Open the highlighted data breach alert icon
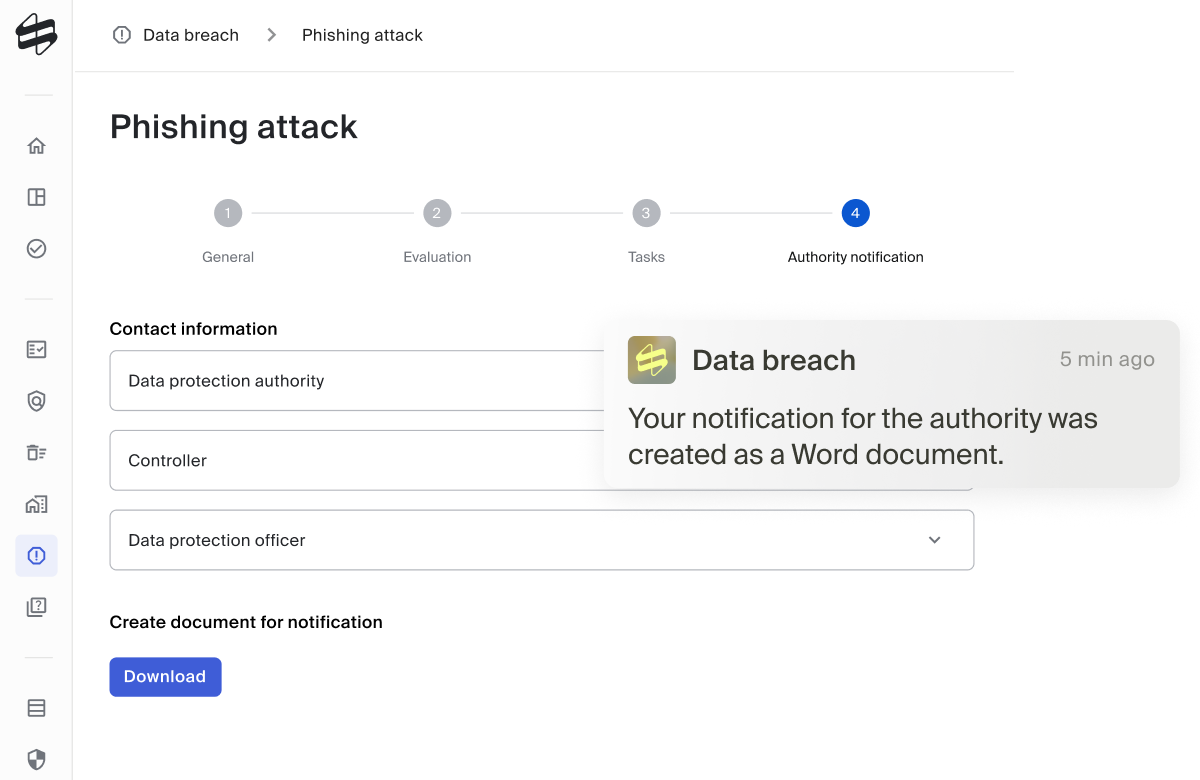Viewport: 1200px width, 780px height. [x=36, y=556]
